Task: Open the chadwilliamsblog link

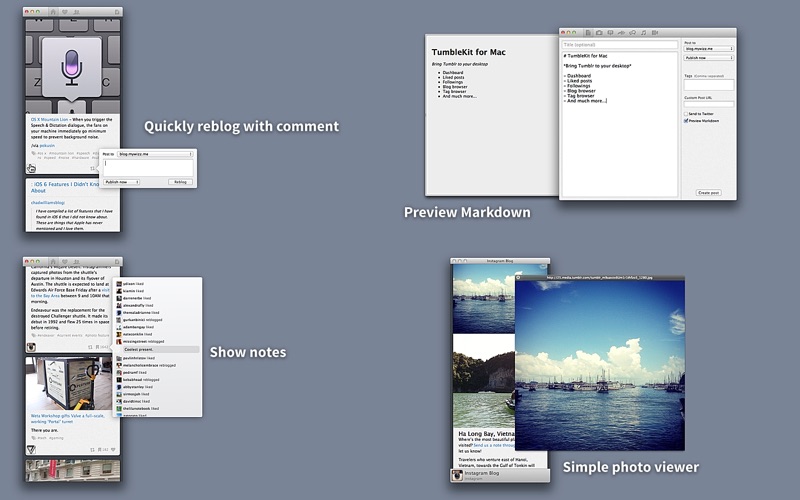Action: (48, 203)
